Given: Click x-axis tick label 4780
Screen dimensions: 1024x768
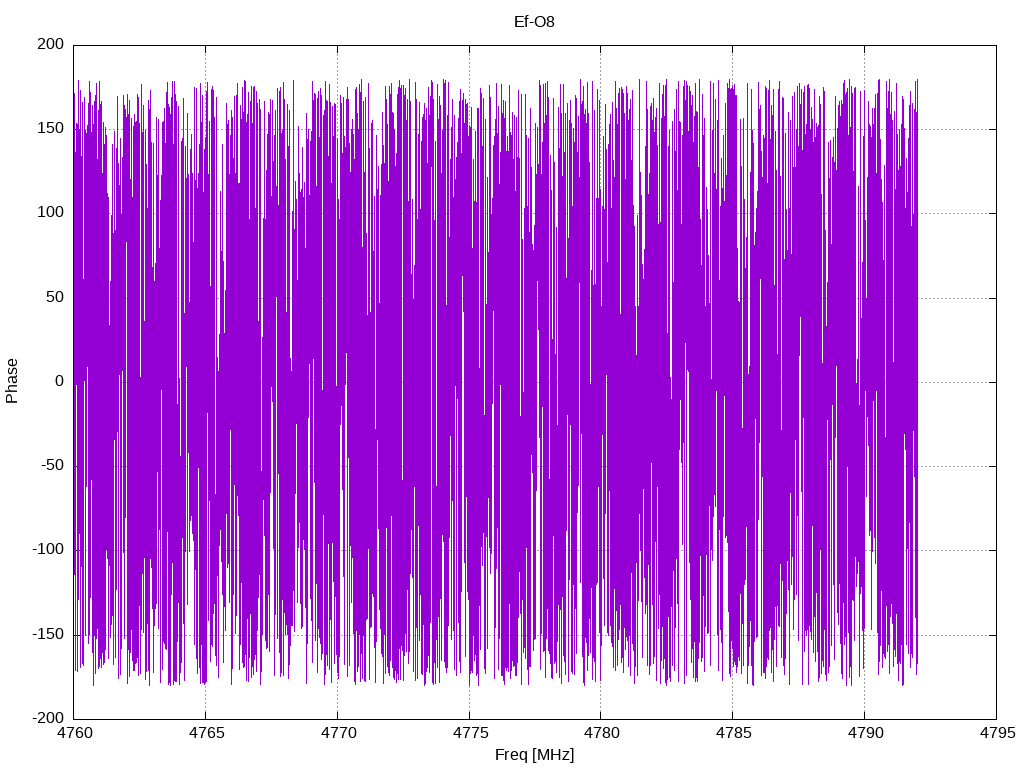Looking at the screenshot, I should click(601, 733).
